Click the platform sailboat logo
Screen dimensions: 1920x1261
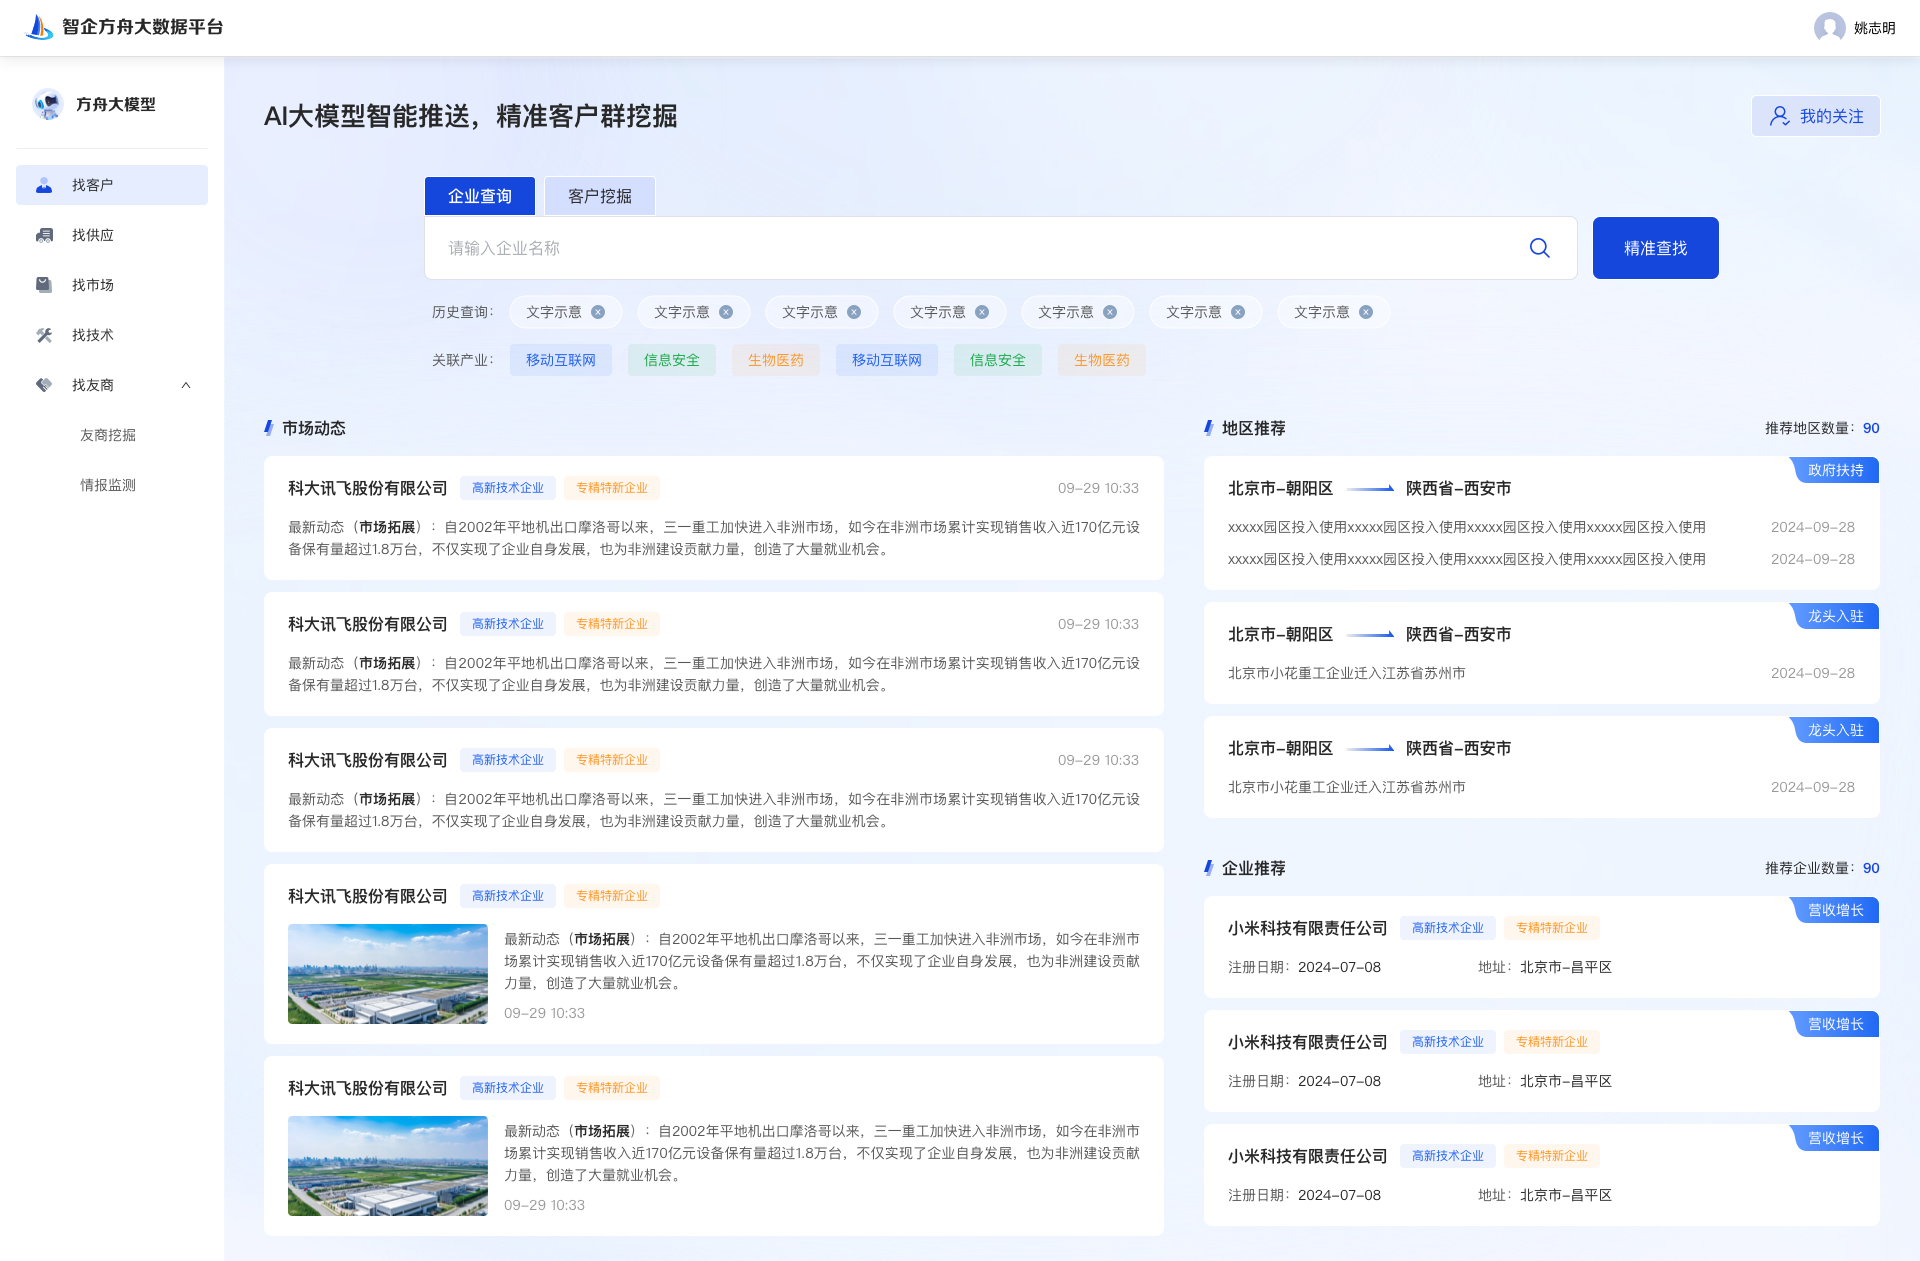click(39, 27)
